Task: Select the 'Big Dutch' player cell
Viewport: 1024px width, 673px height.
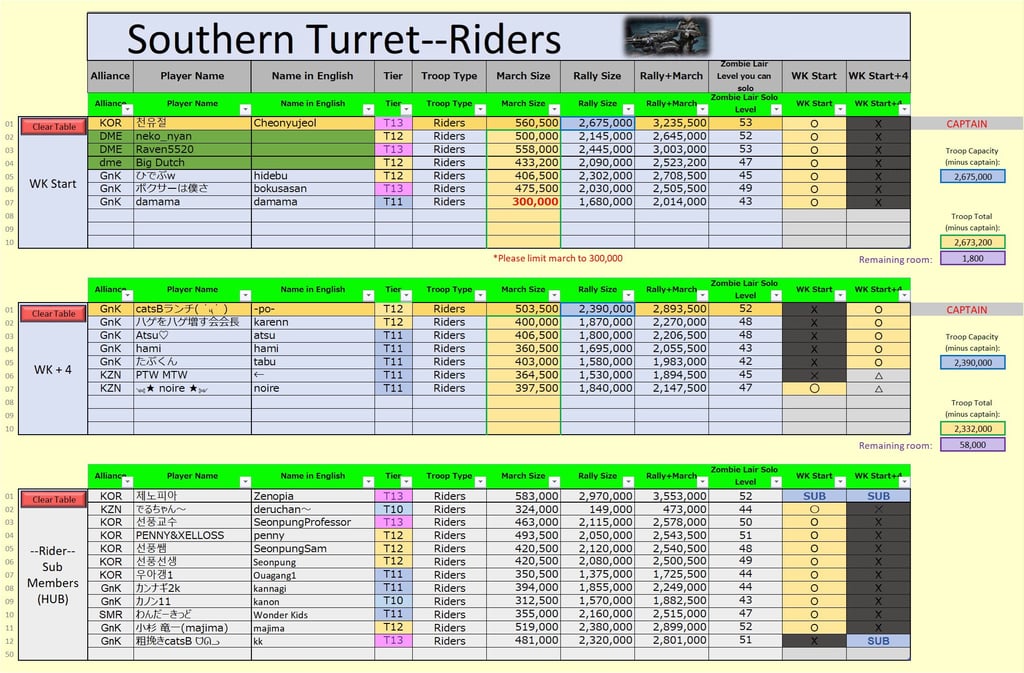Action: tap(192, 163)
